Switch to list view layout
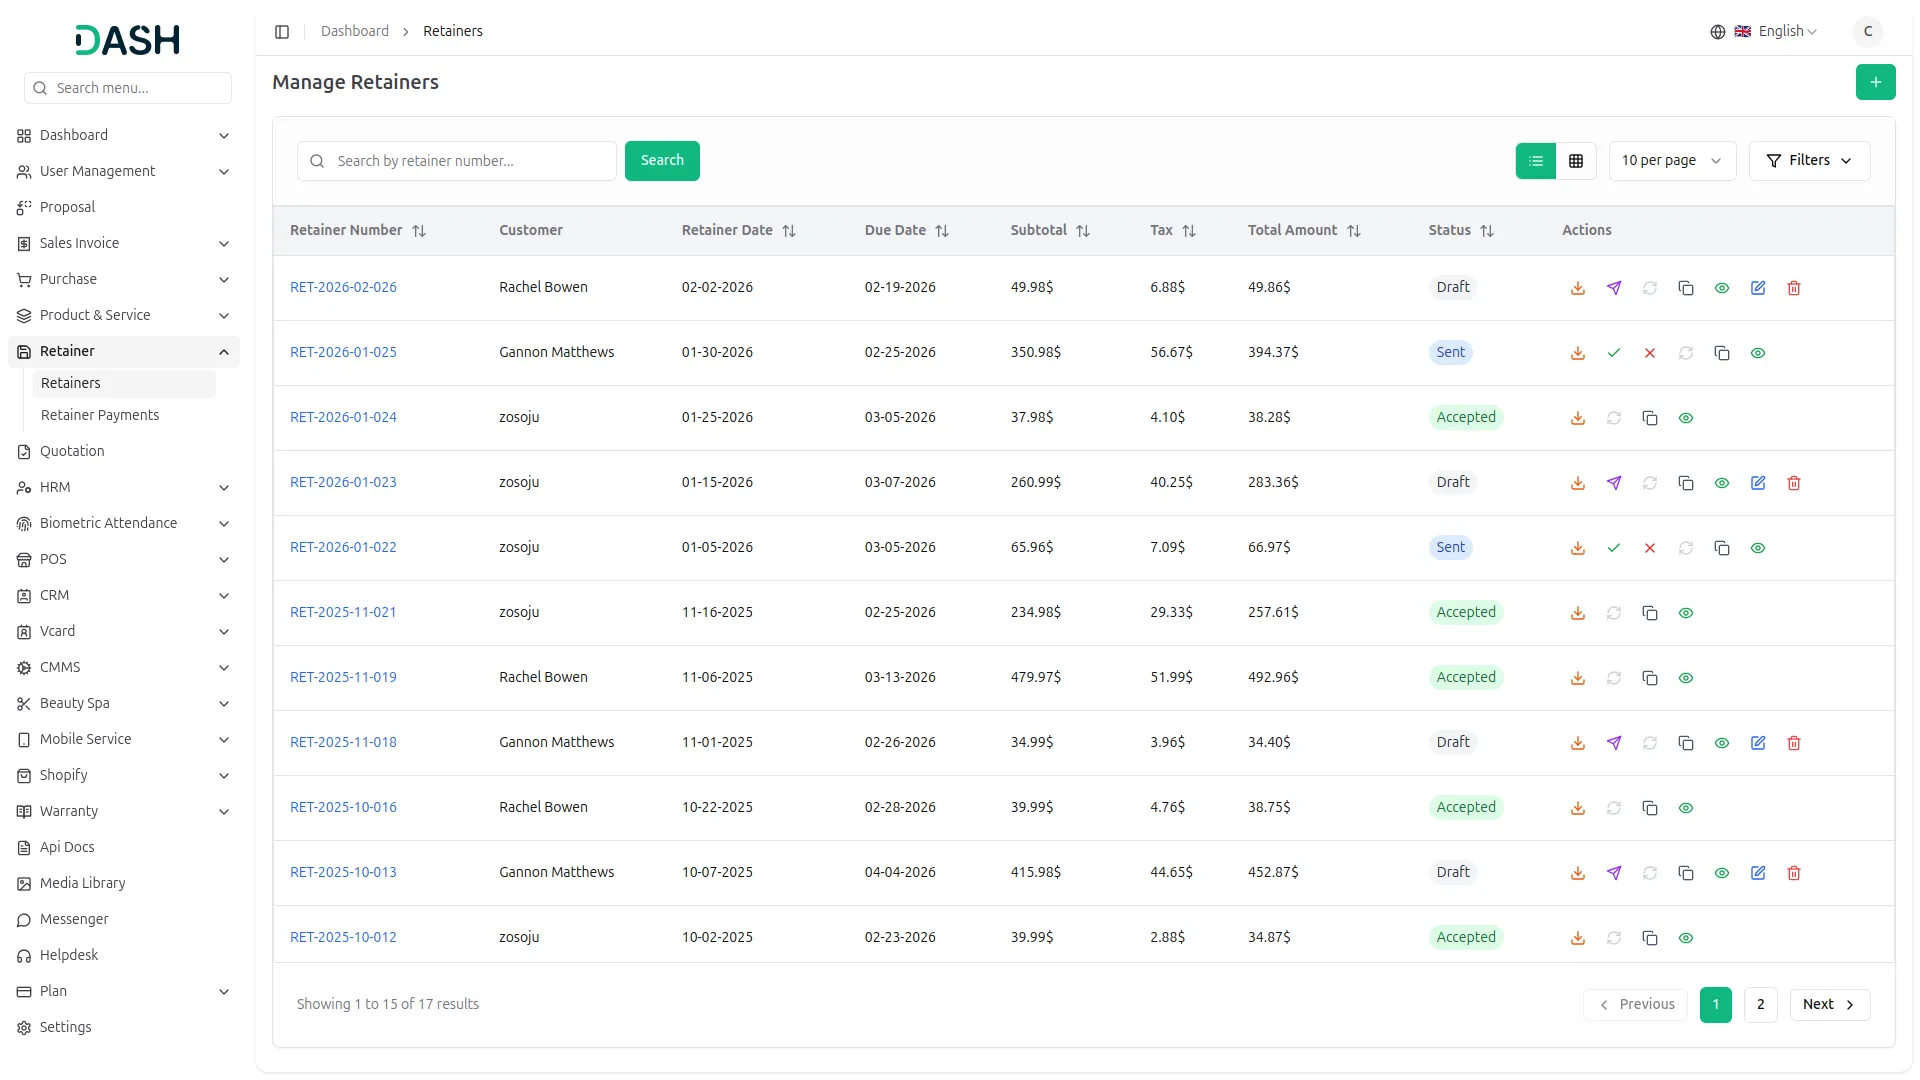Screen dimensions: 1920x1080 (1535, 161)
